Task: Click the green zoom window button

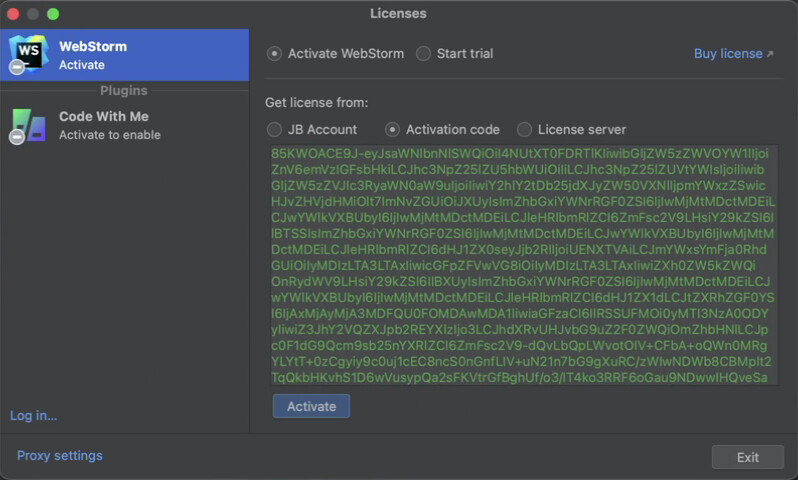Action: pyautogui.click(x=53, y=14)
